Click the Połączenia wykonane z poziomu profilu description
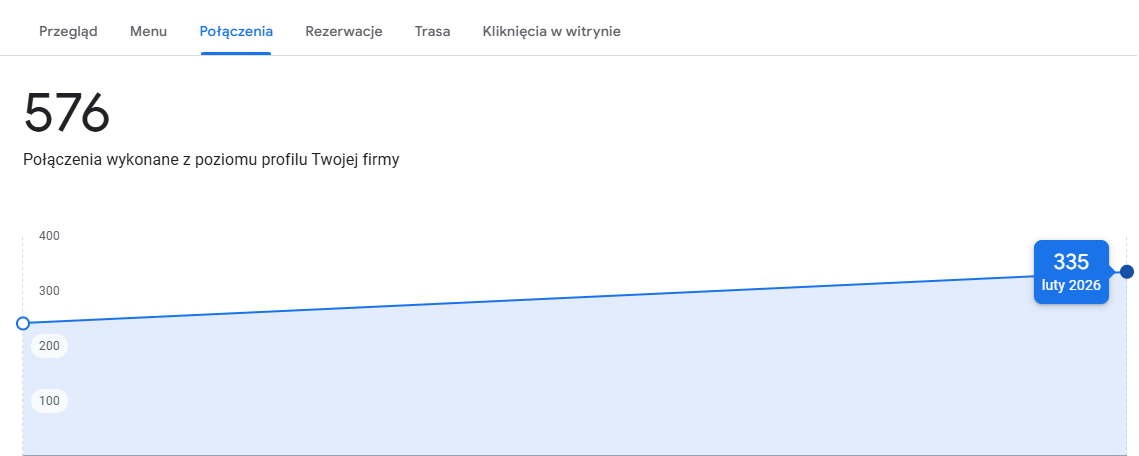 point(211,160)
